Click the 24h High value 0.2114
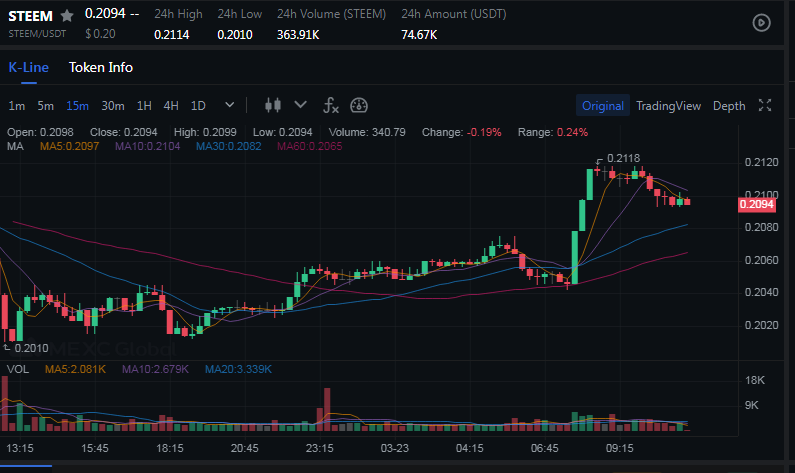 [171, 35]
